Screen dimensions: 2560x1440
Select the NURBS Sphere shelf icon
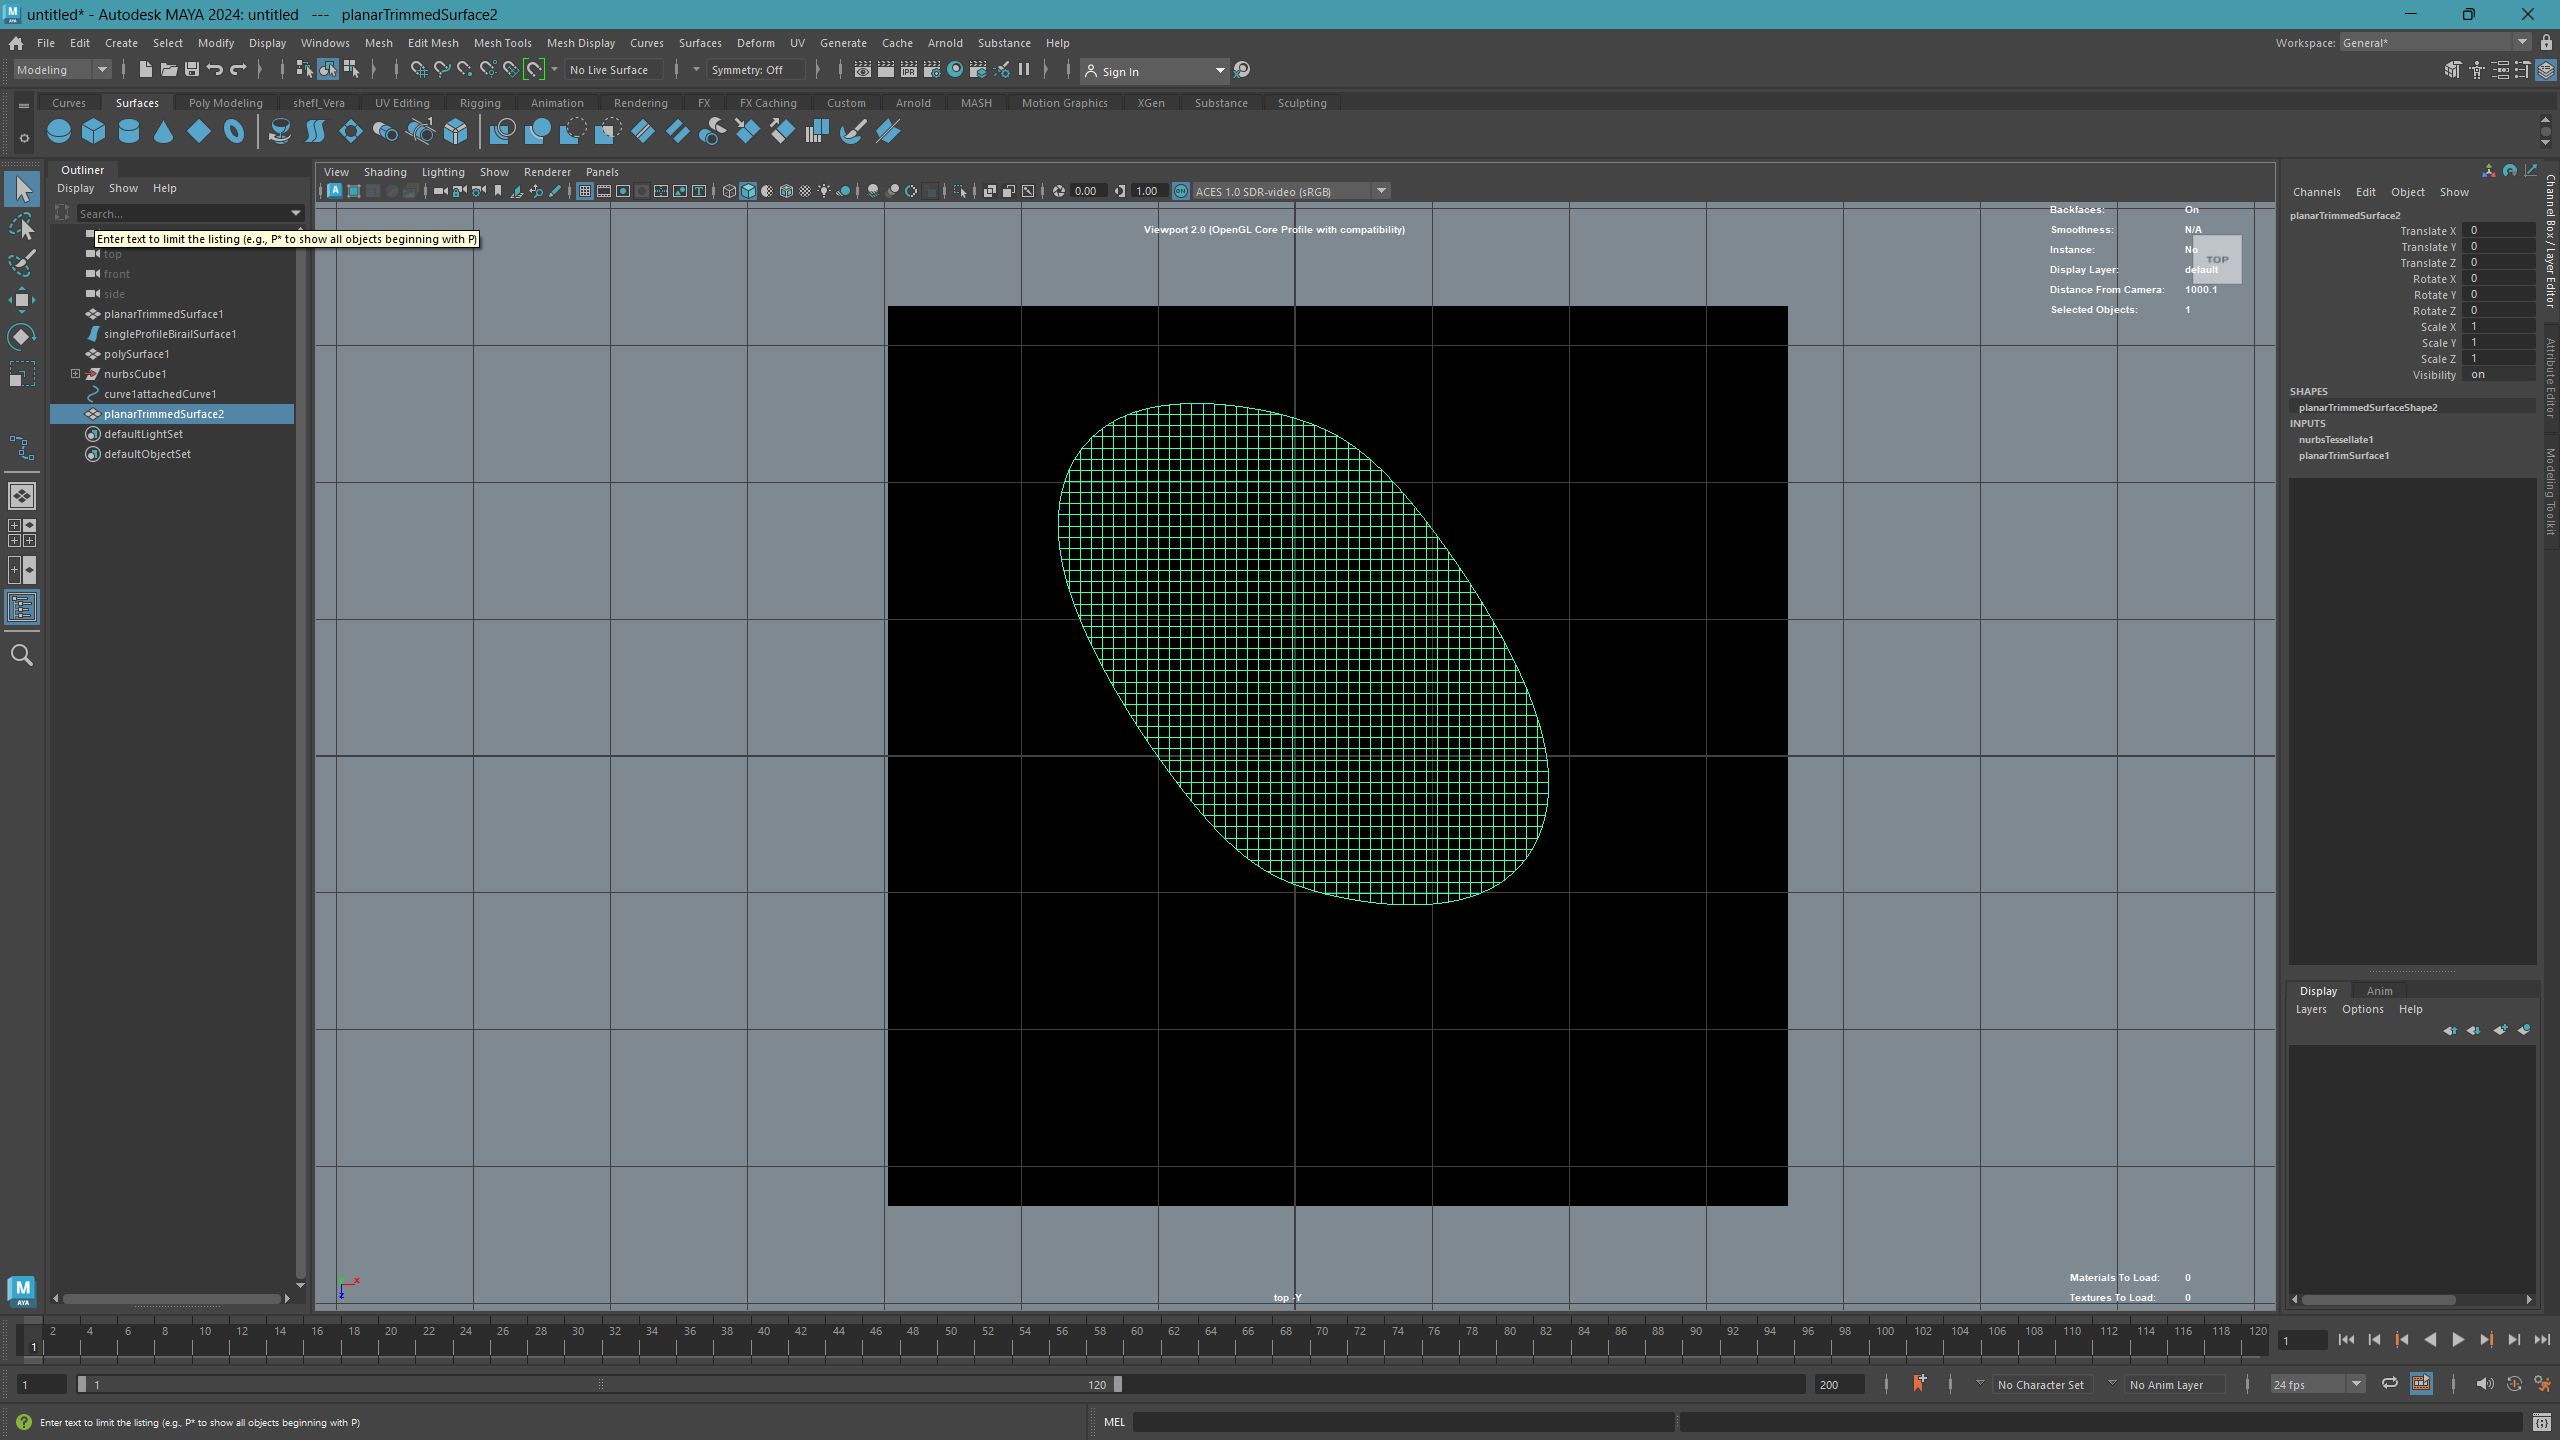(x=59, y=131)
